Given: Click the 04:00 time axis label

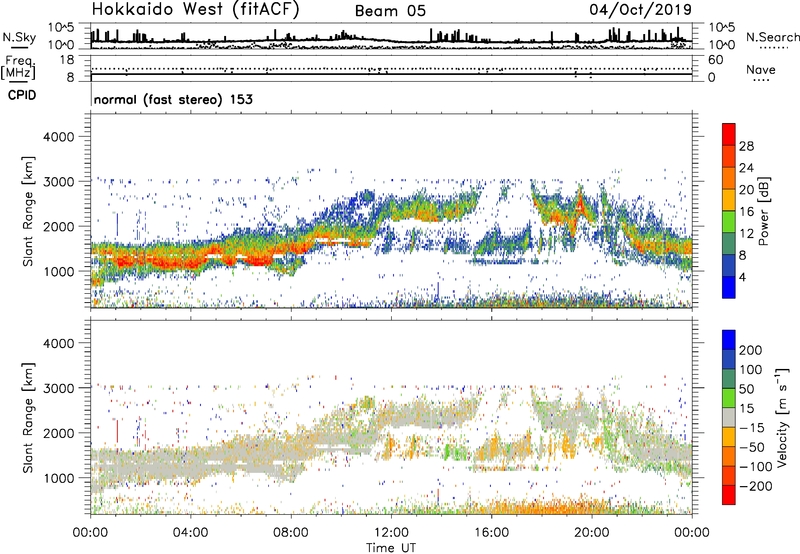Looking at the screenshot, I should coord(190,533).
